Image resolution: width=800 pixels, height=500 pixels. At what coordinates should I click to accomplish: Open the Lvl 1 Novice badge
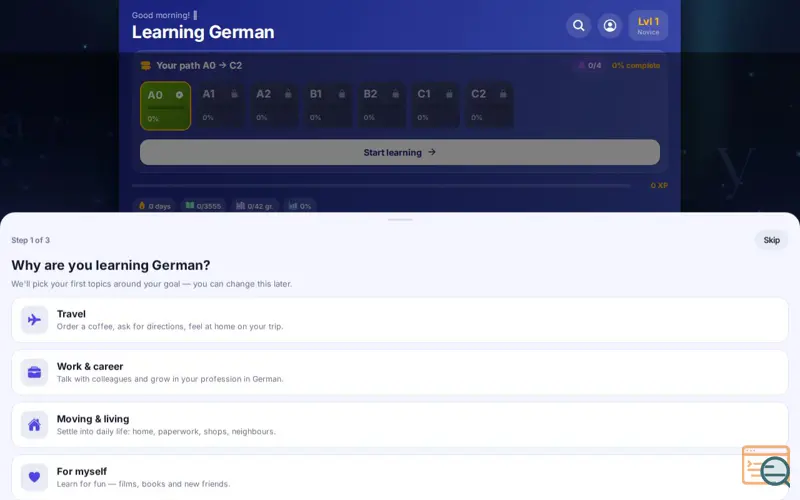pos(648,26)
